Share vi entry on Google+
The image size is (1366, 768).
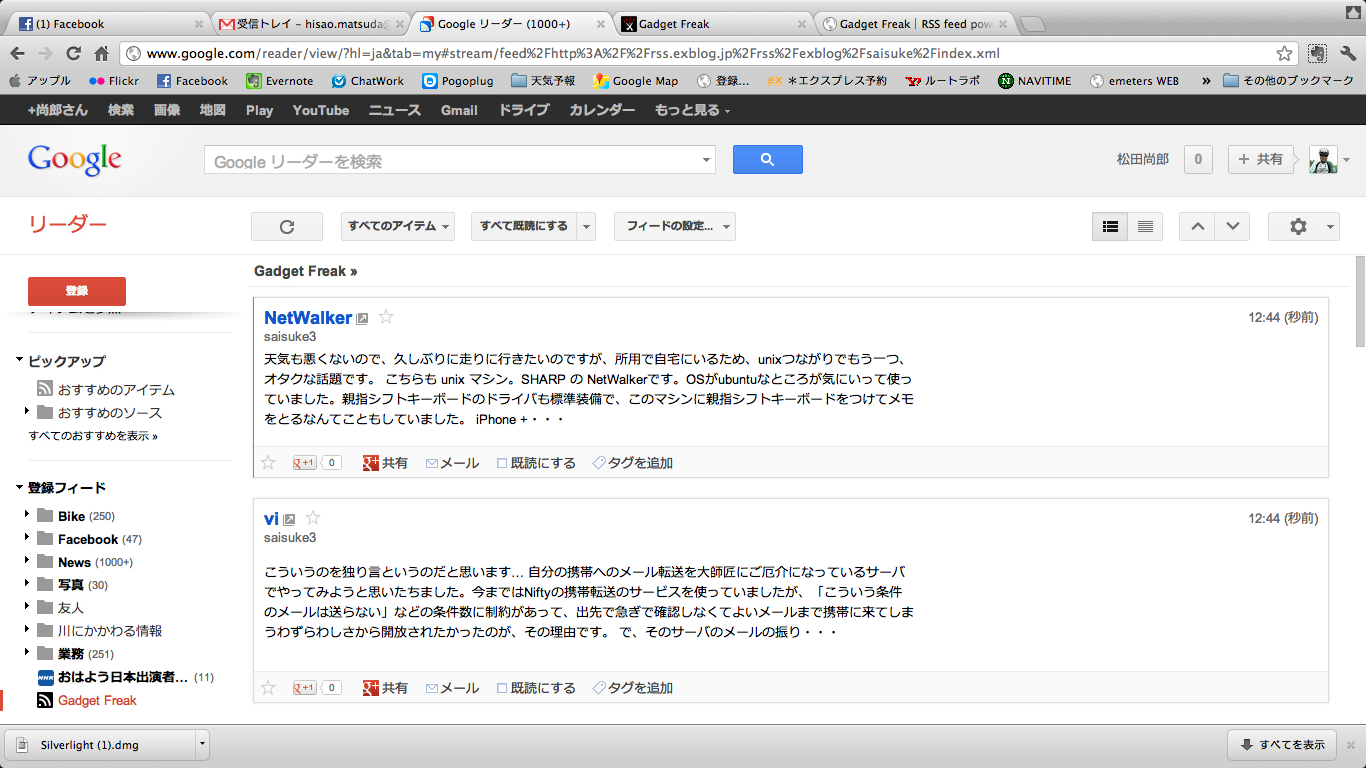[385, 688]
